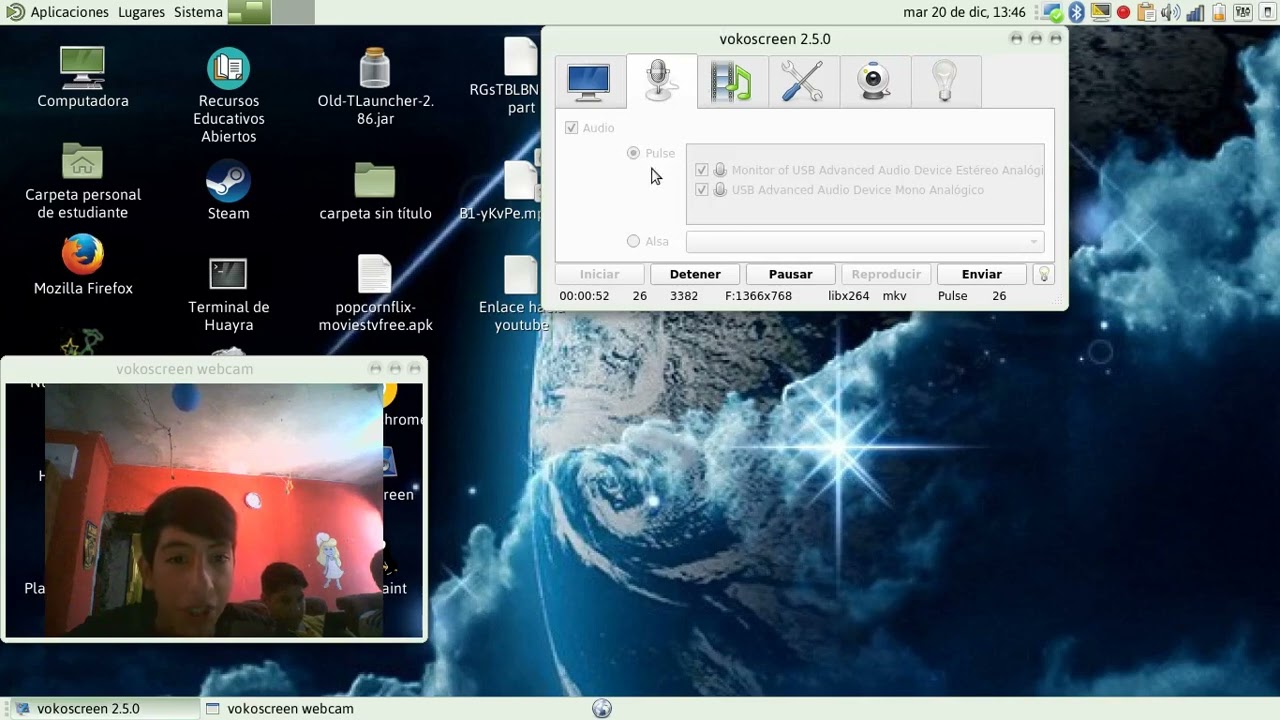Pause recording with Pausar button

click(x=790, y=274)
